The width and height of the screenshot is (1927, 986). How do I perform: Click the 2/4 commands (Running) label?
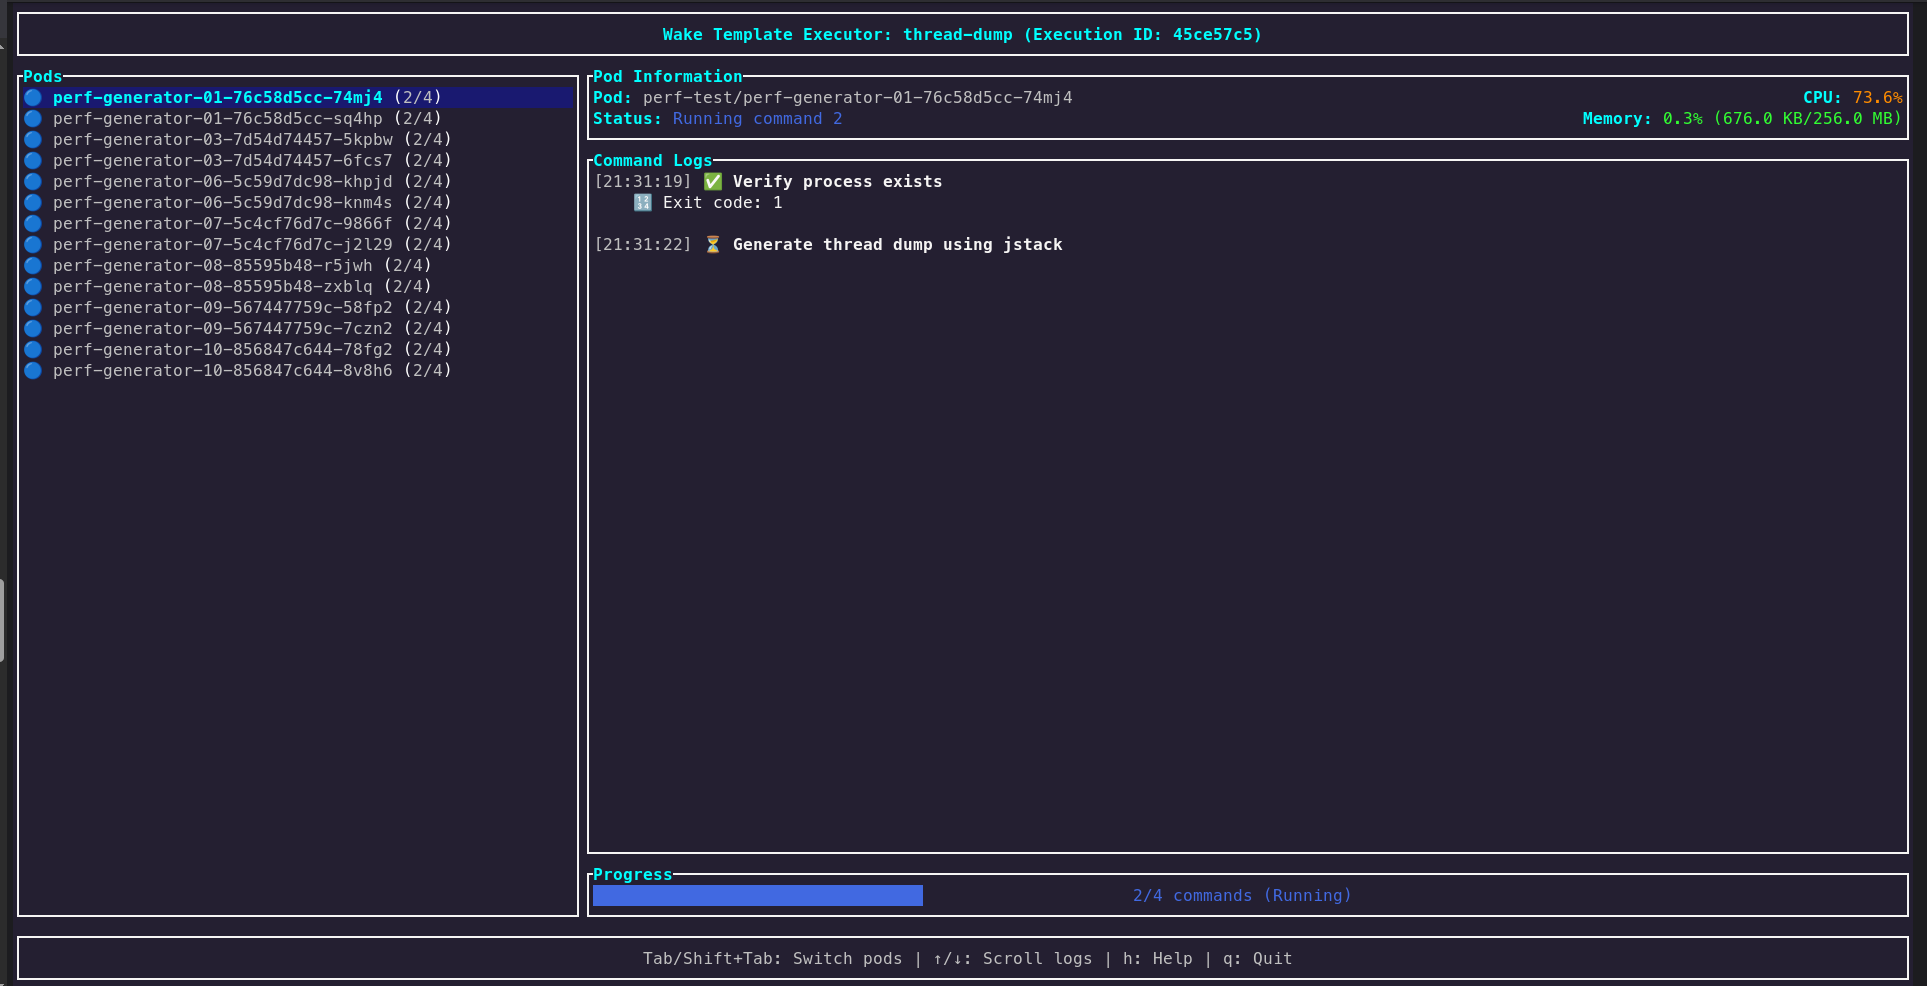pos(1242,895)
